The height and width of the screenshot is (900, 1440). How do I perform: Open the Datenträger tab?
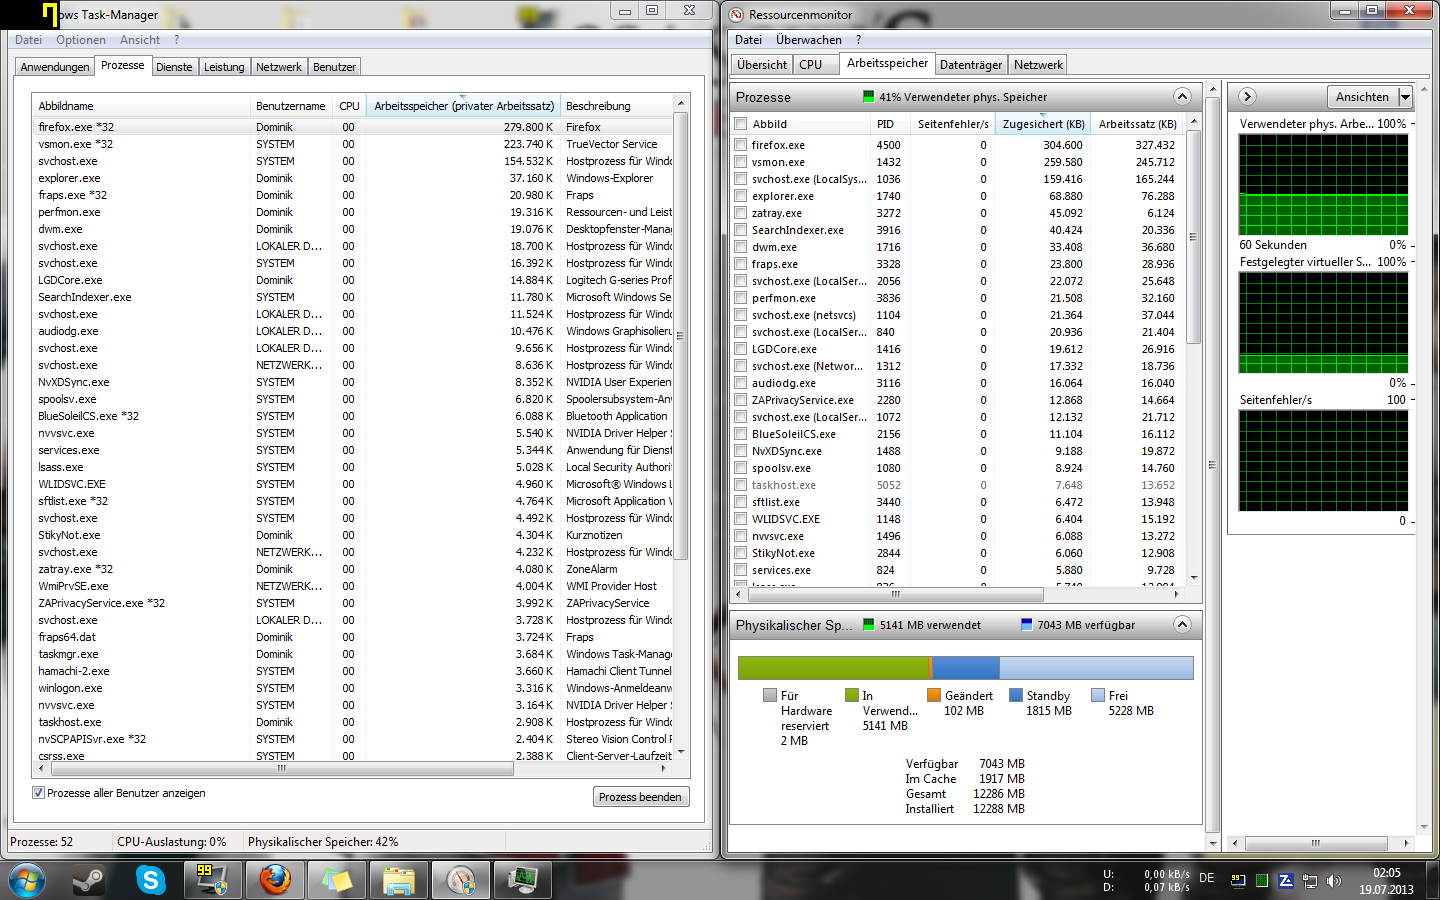click(x=971, y=65)
